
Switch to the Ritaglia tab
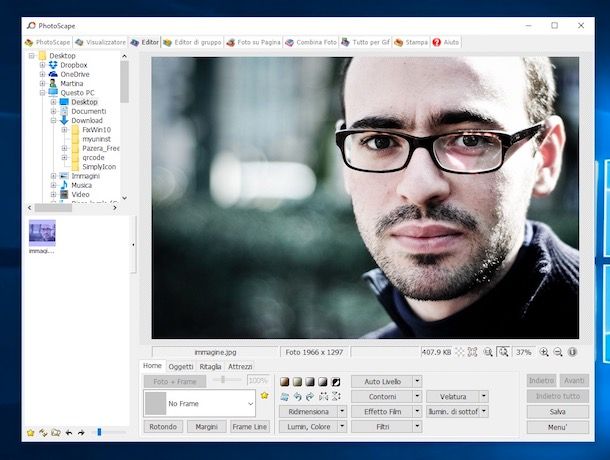210,367
